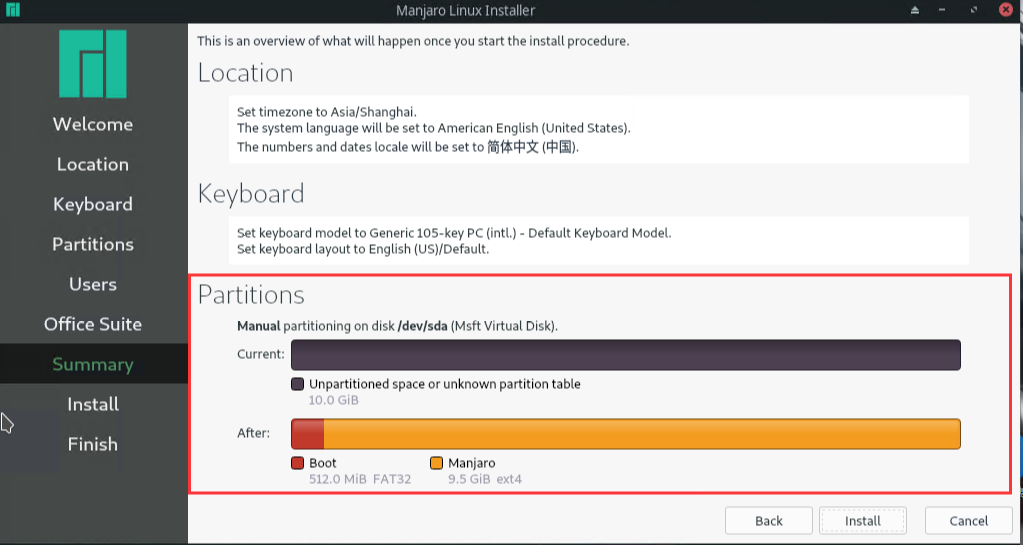Click the Manjaro logo in the sidebar
This screenshot has width=1023, height=545.
point(93,64)
